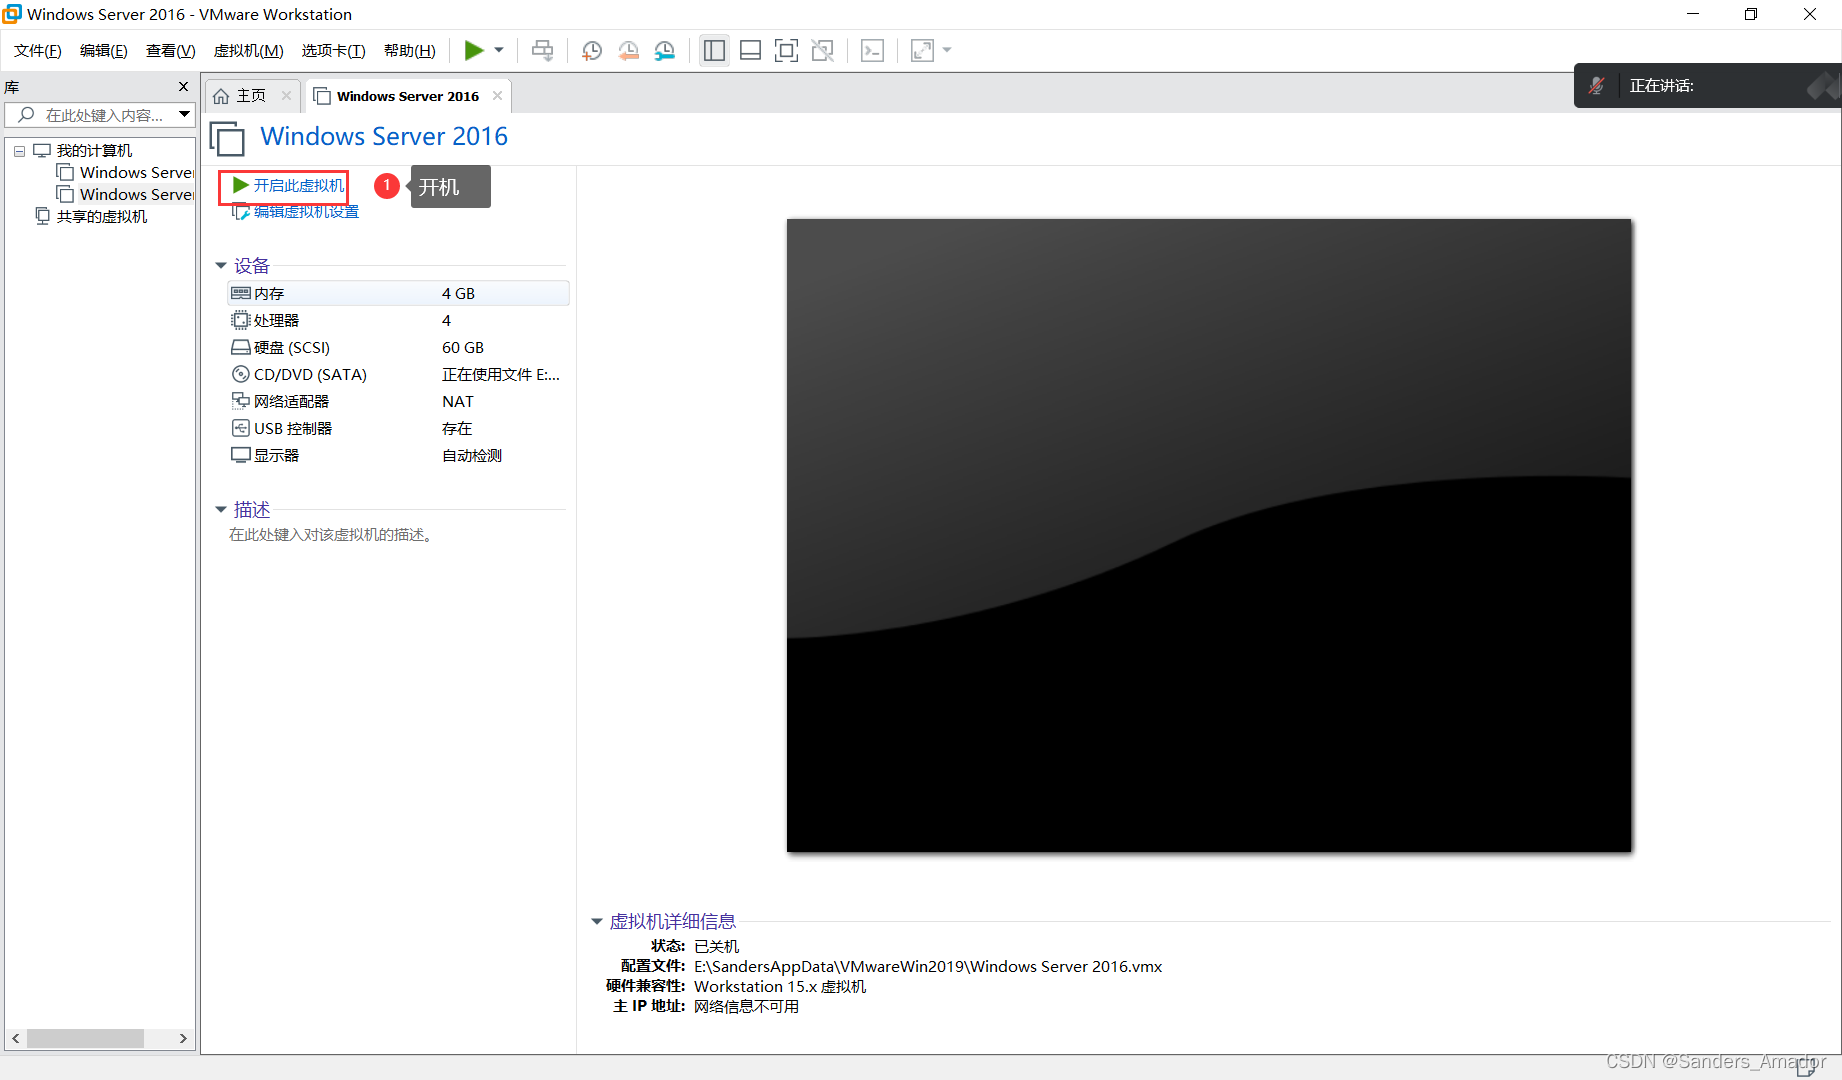Open the 虚拟机(M) menu
Screen dimensions: 1842x1080
click(249, 50)
